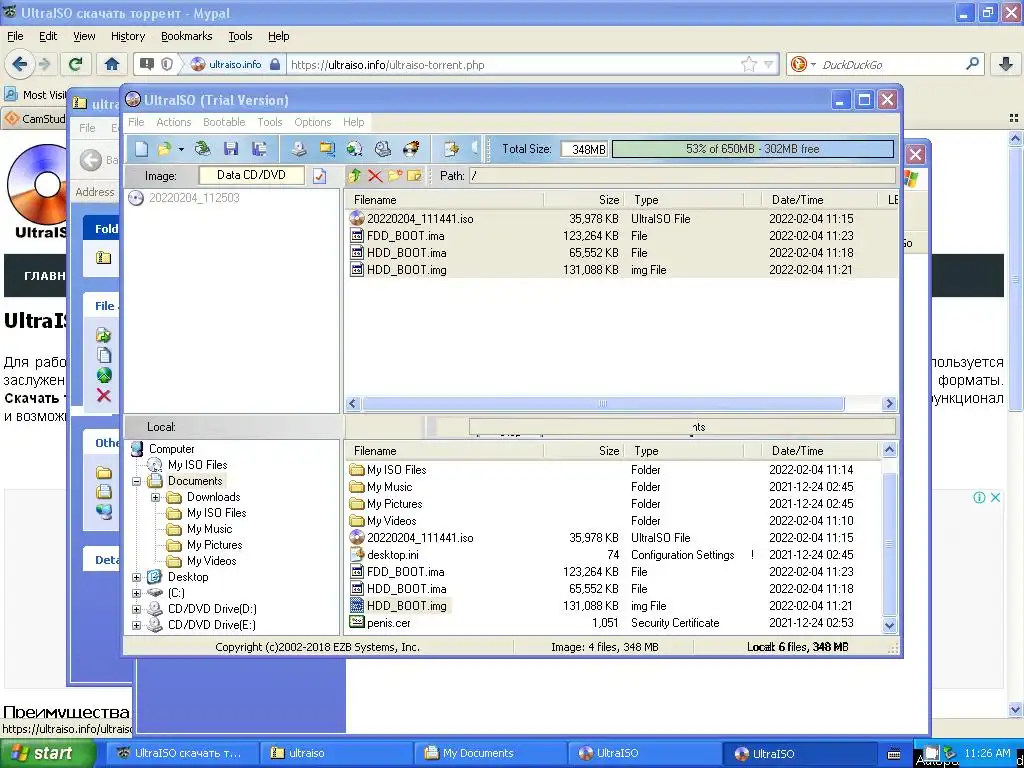1024x768 pixels.
Task: Click the Mypal browser home icon
Action: tap(112, 64)
